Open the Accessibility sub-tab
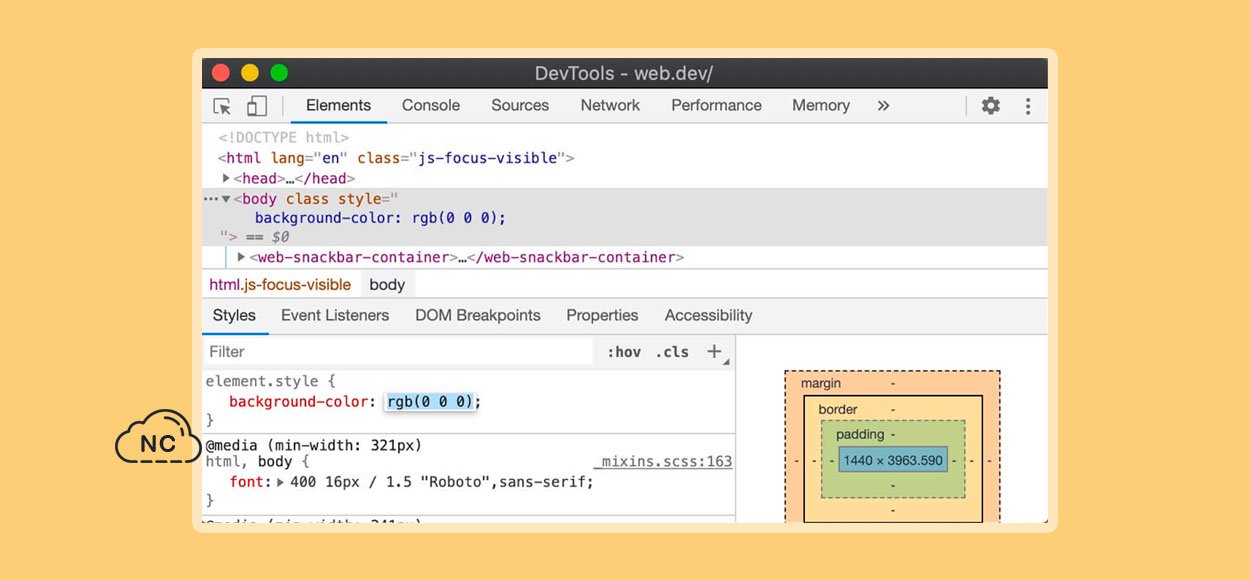Screen dimensions: 1250x580 click(x=708, y=316)
